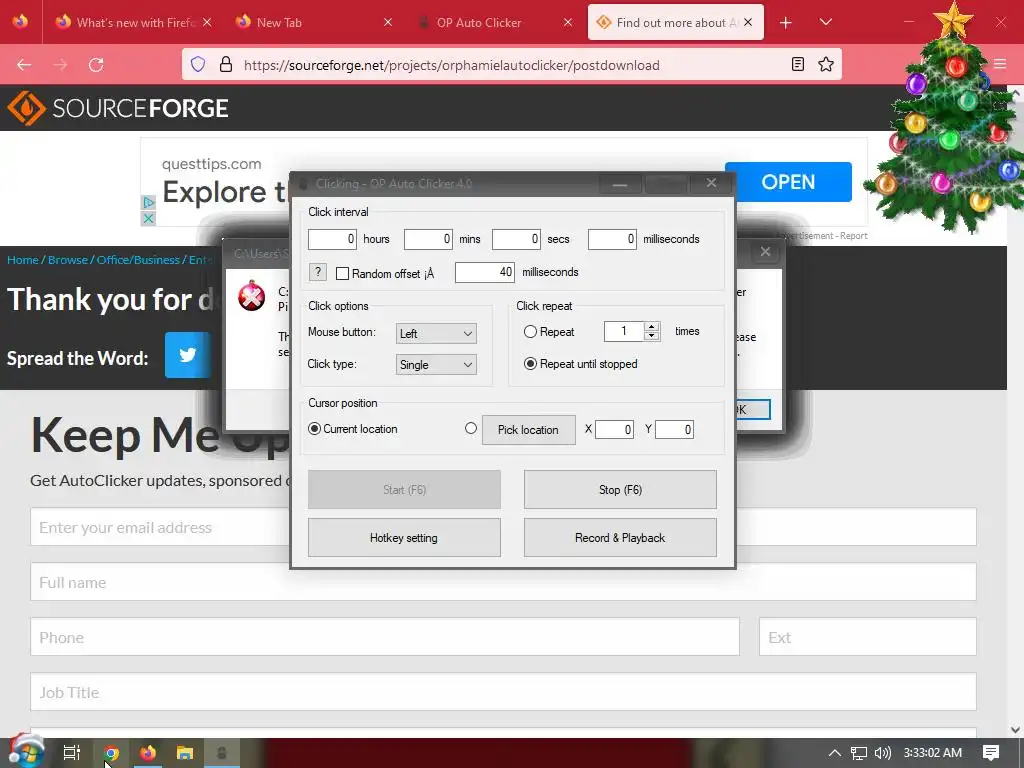
Task: Click the mins interval field
Action: click(428, 239)
